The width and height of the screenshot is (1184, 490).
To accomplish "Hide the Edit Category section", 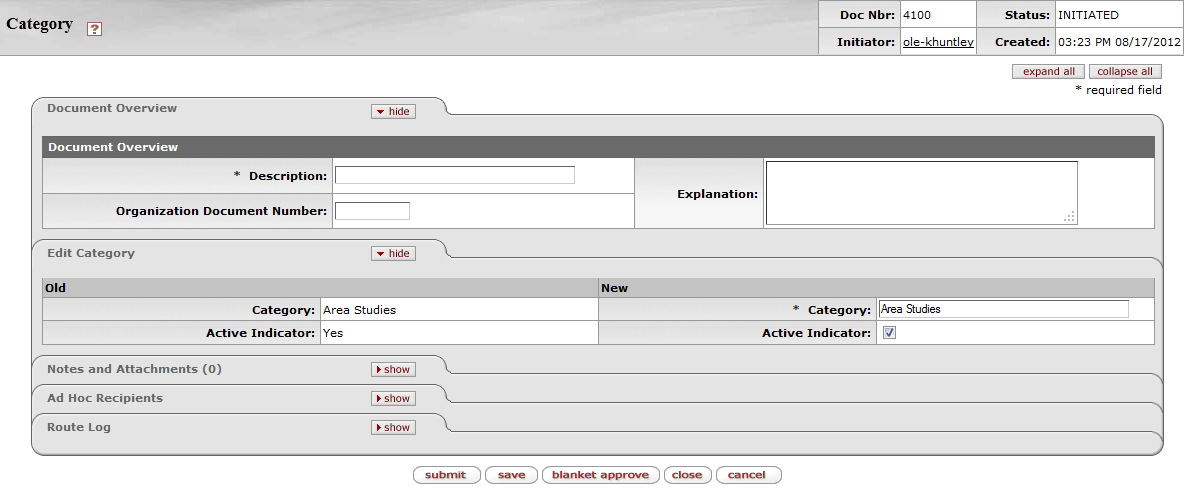I will 393,253.
